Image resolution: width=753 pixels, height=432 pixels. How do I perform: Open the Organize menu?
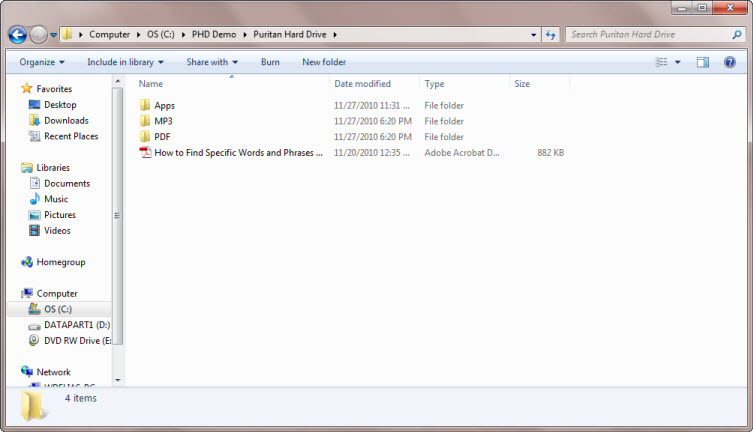42,62
